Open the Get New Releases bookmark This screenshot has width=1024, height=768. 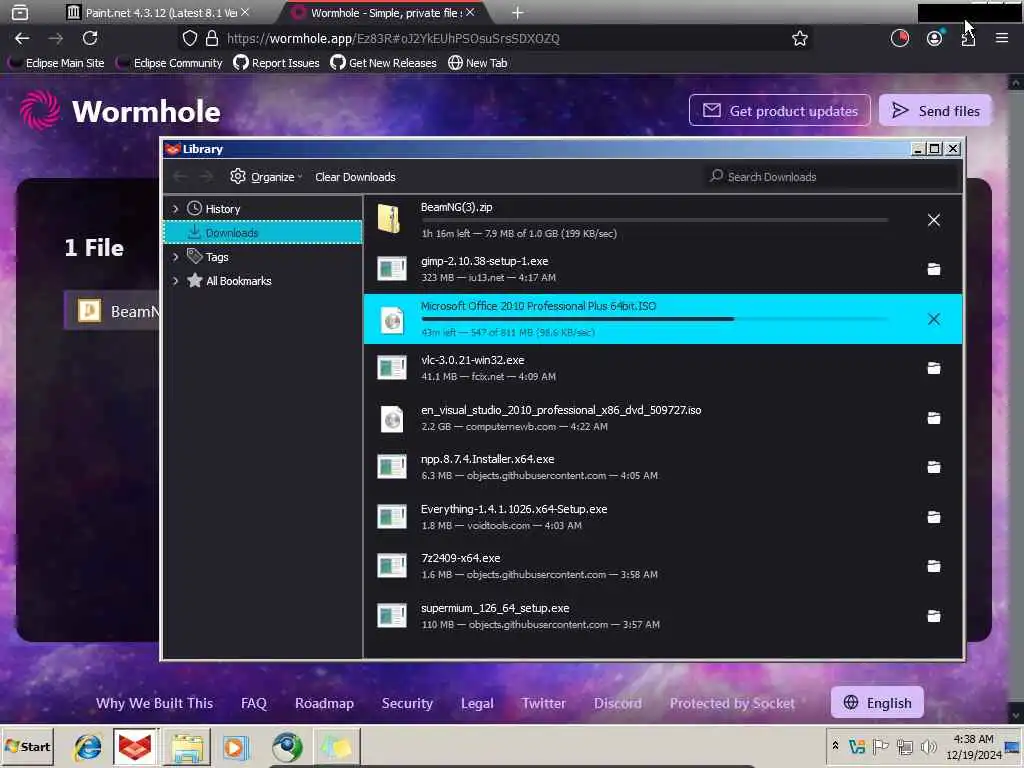383,63
